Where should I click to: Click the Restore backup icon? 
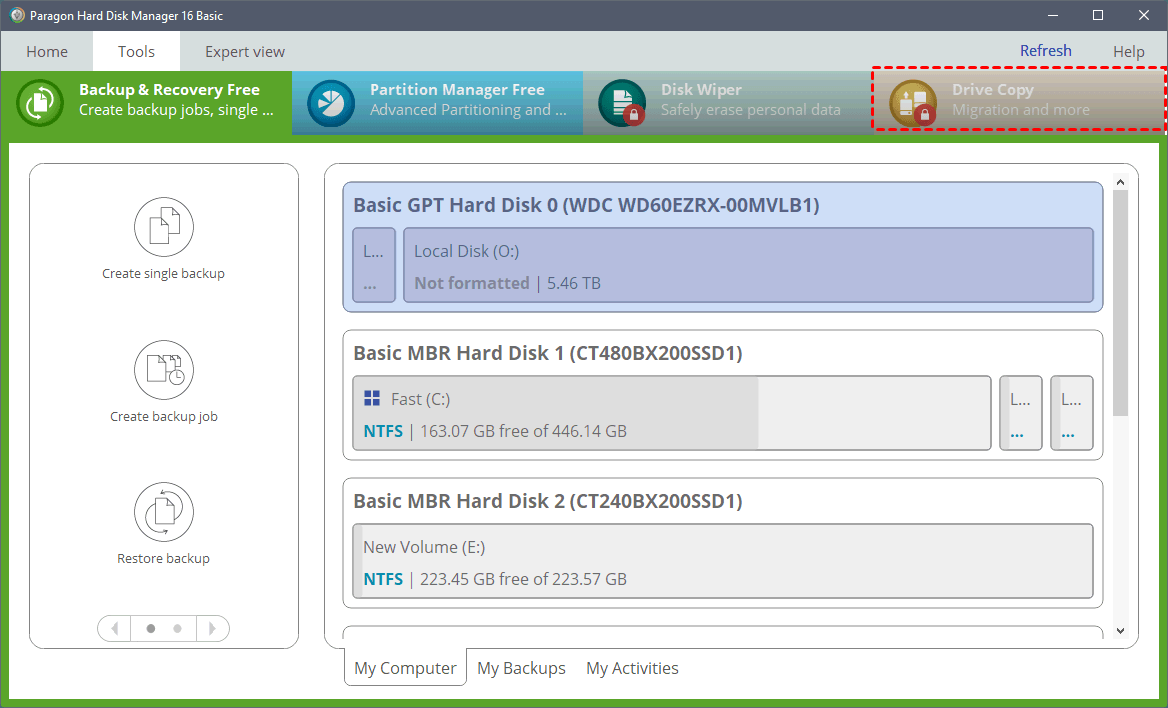[x=164, y=512]
